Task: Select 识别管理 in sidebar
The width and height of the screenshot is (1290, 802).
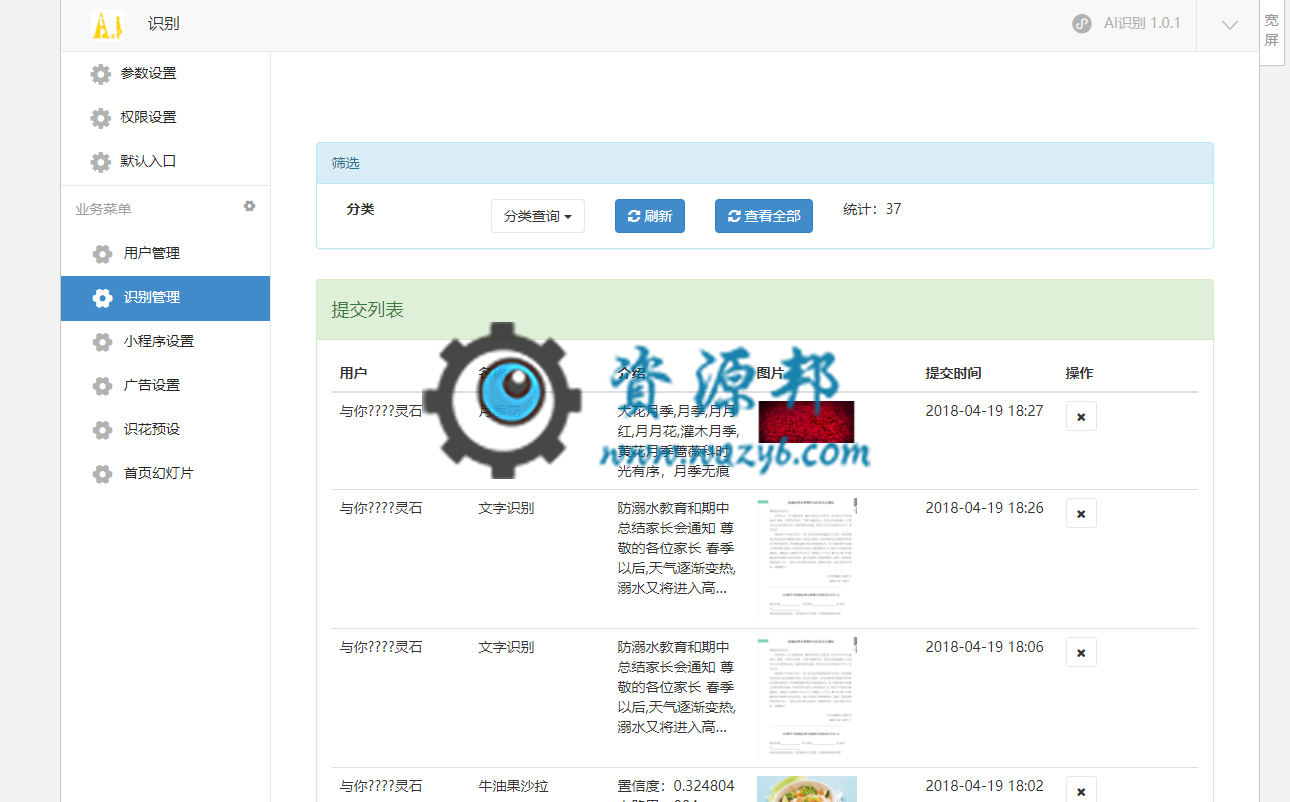Action: point(165,298)
